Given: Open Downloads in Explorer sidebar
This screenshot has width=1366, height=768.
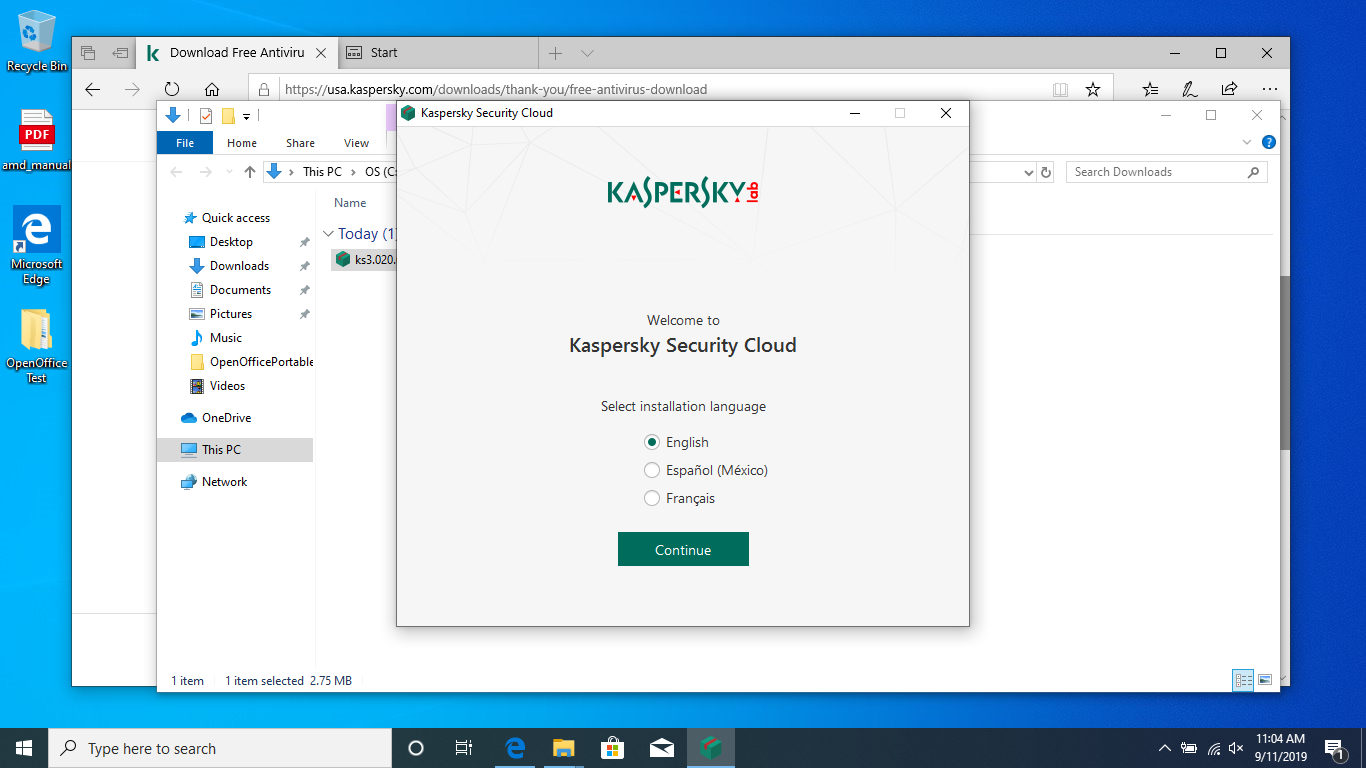Looking at the screenshot, I should (x=239, y=266).
